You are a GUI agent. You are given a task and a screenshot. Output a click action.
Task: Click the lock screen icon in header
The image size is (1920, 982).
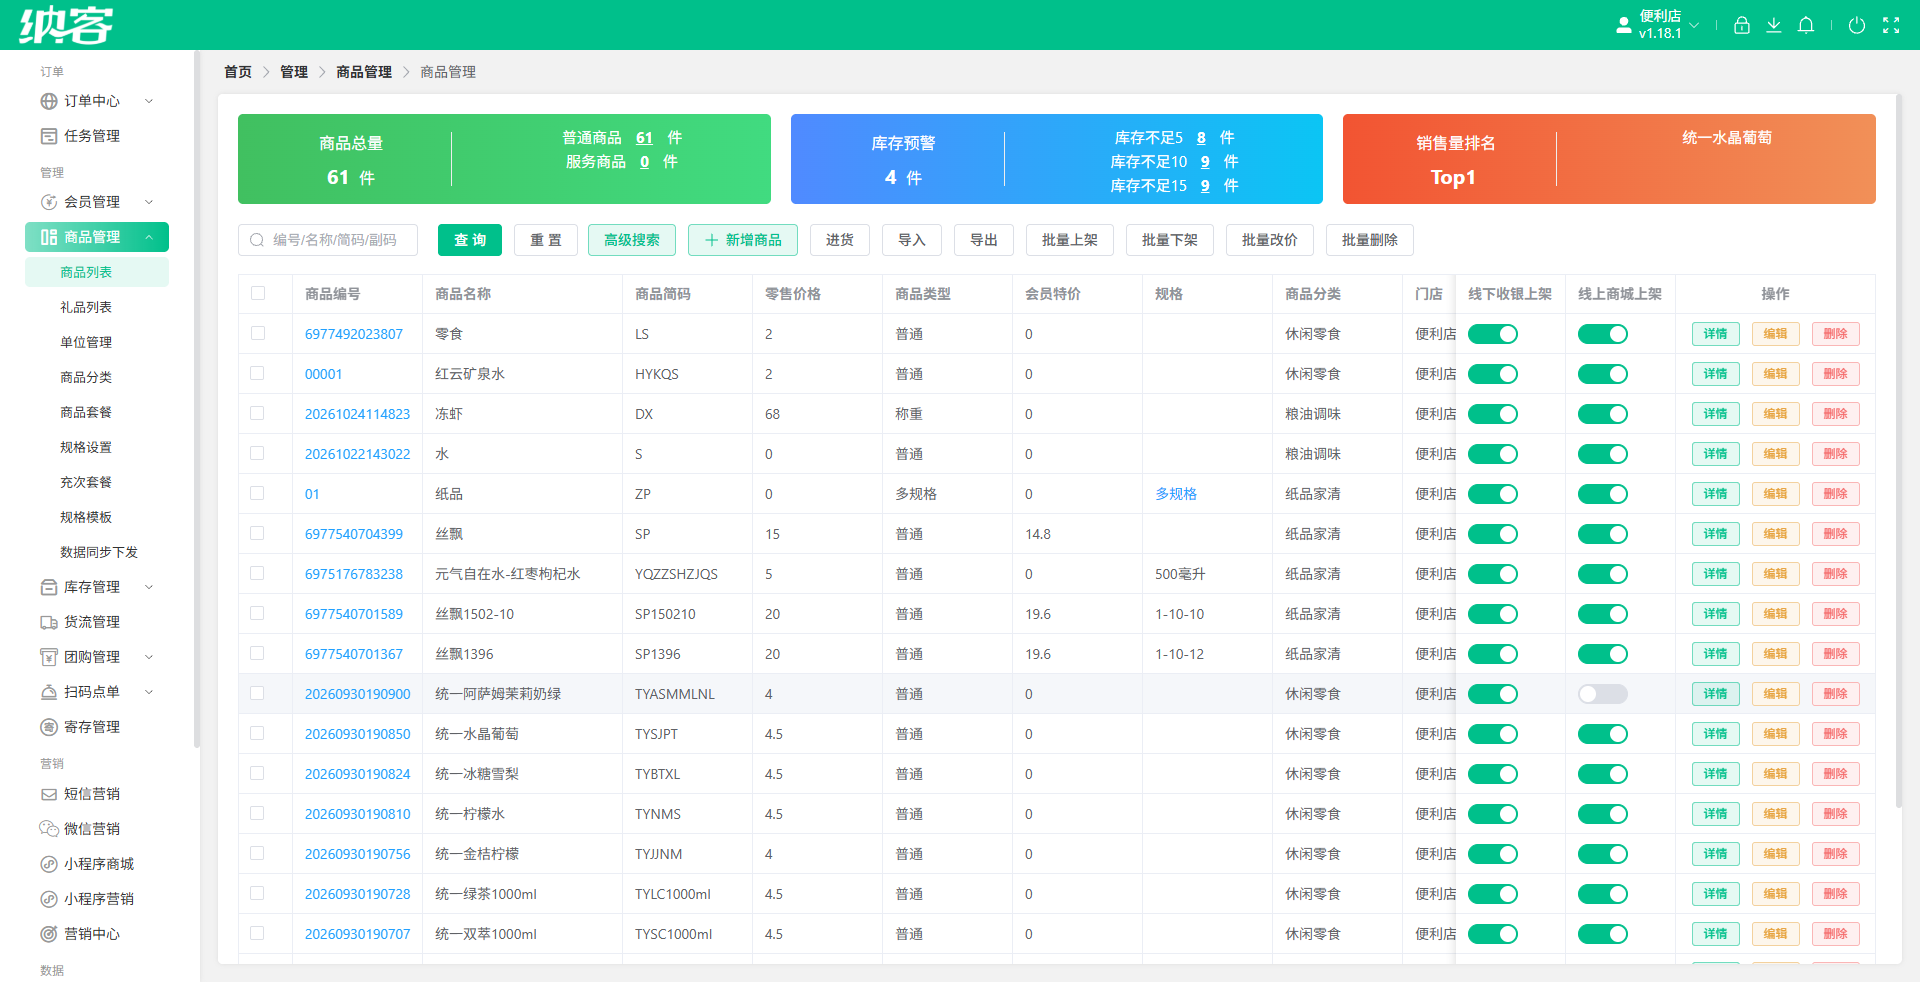click(1742, 25)
